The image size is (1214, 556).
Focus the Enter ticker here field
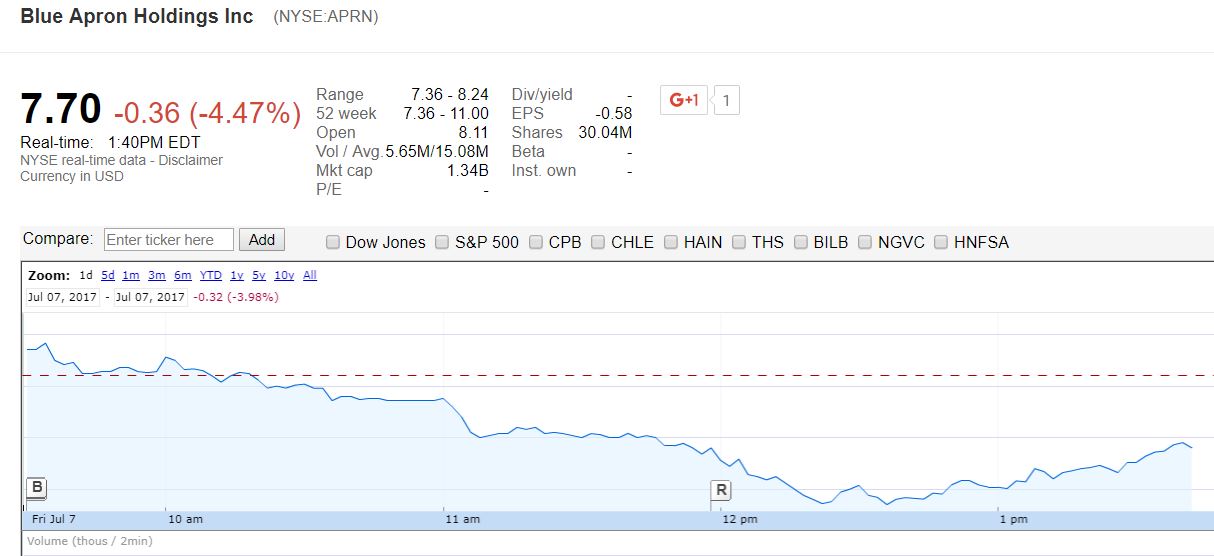168,240
